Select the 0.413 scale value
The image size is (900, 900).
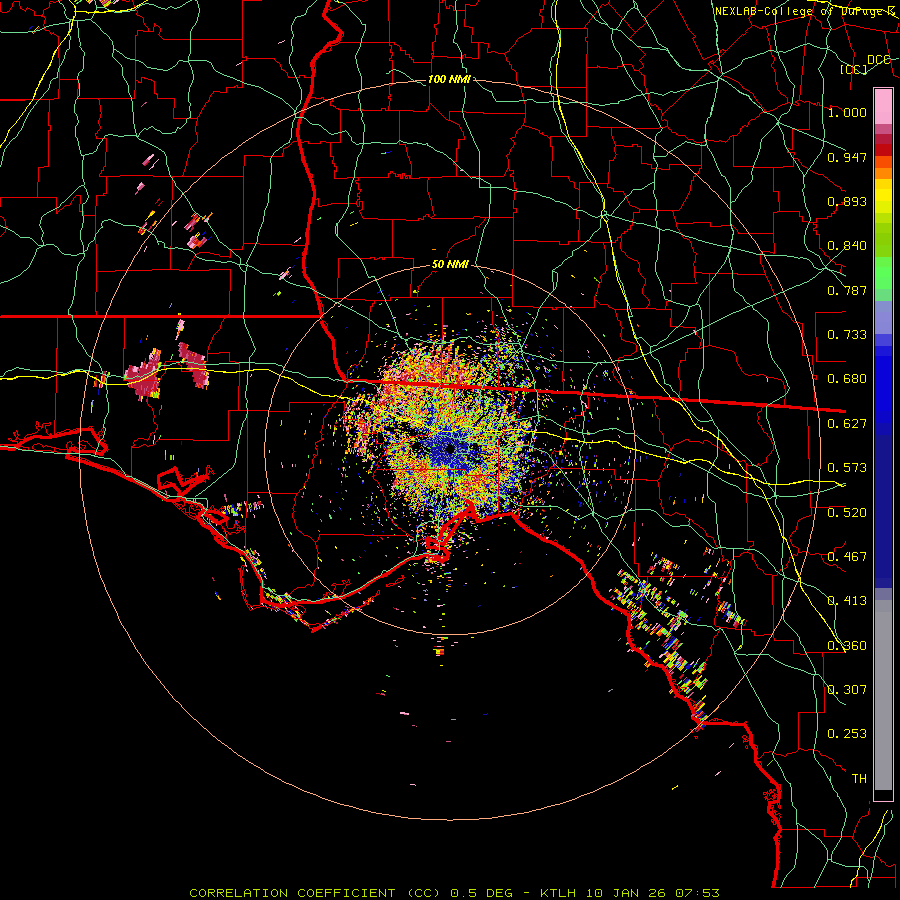coord(847,601)
